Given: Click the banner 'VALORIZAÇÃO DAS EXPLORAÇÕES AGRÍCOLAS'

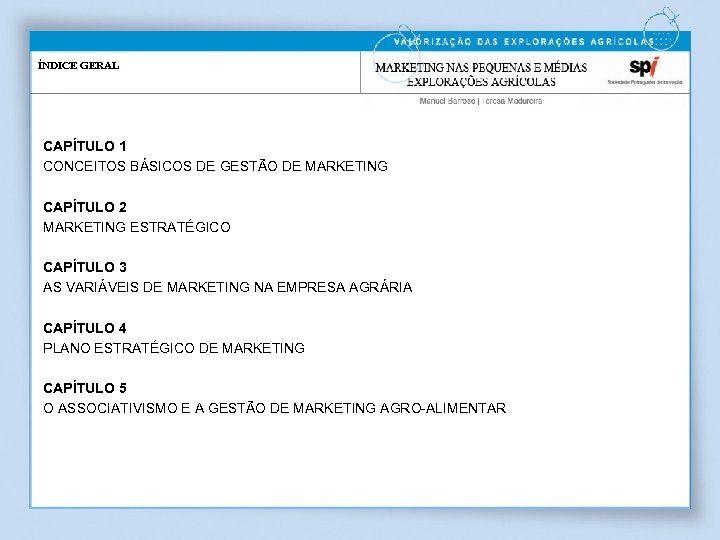Looking at the screenshot, I should [524, 42].
